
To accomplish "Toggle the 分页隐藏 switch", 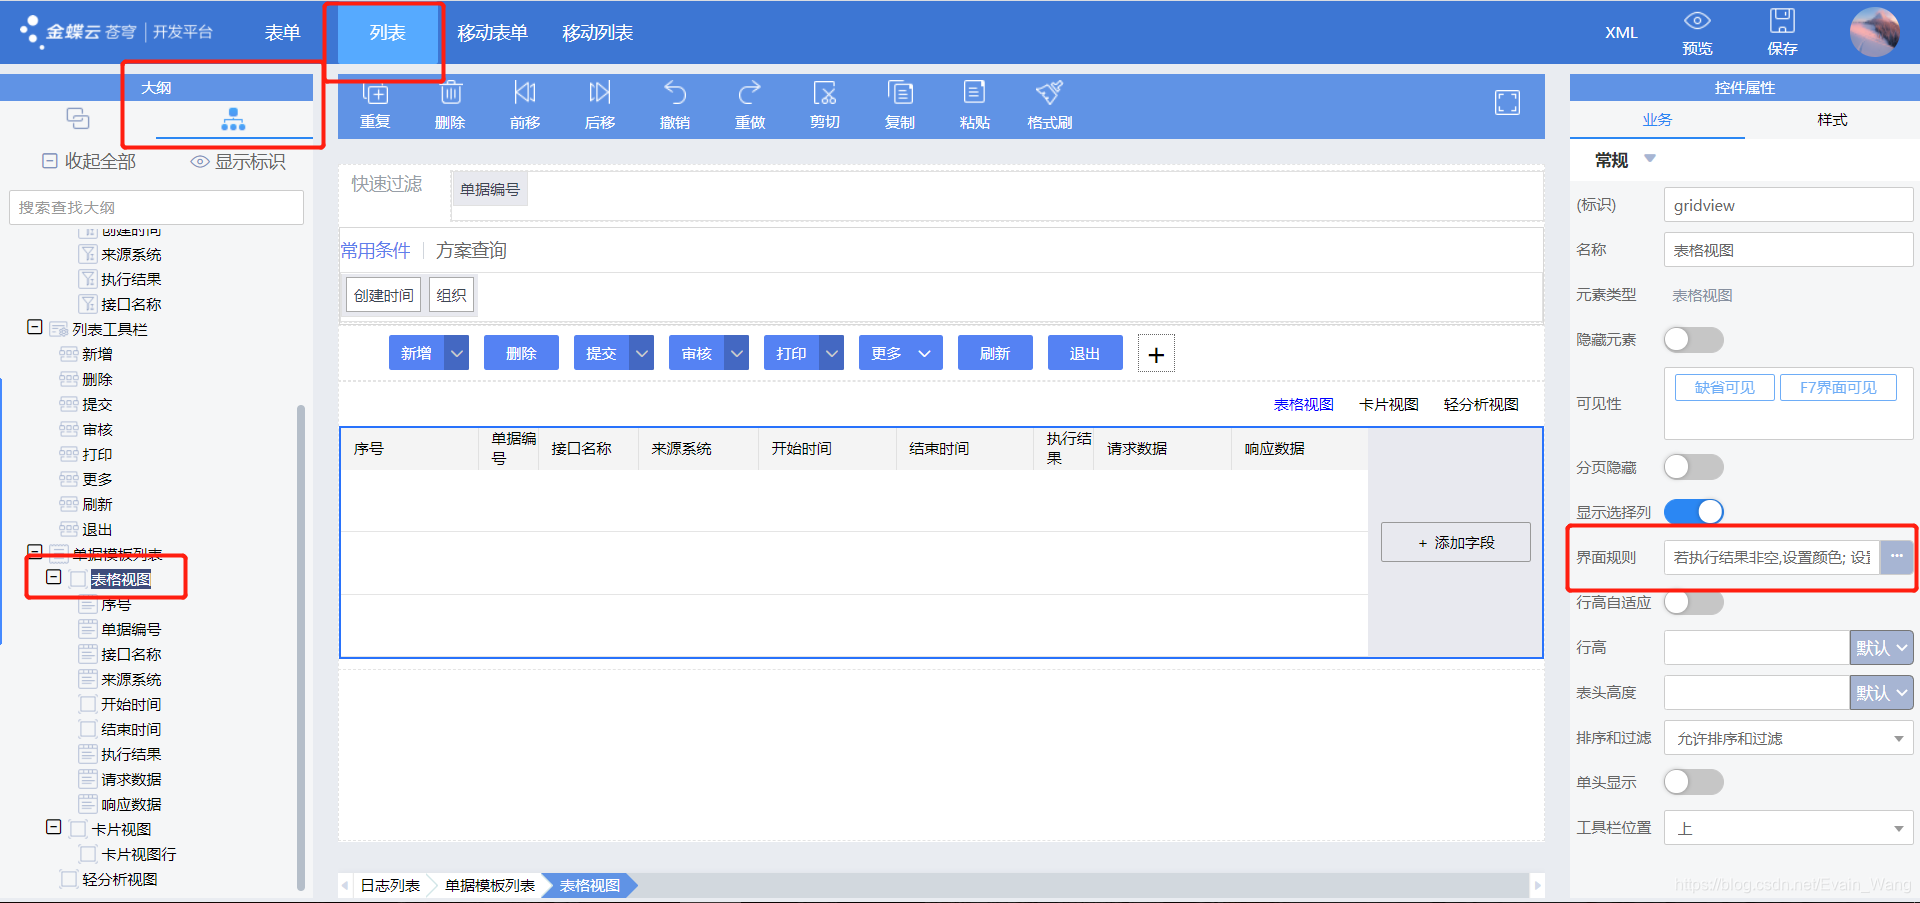I will click(1693, 467).
